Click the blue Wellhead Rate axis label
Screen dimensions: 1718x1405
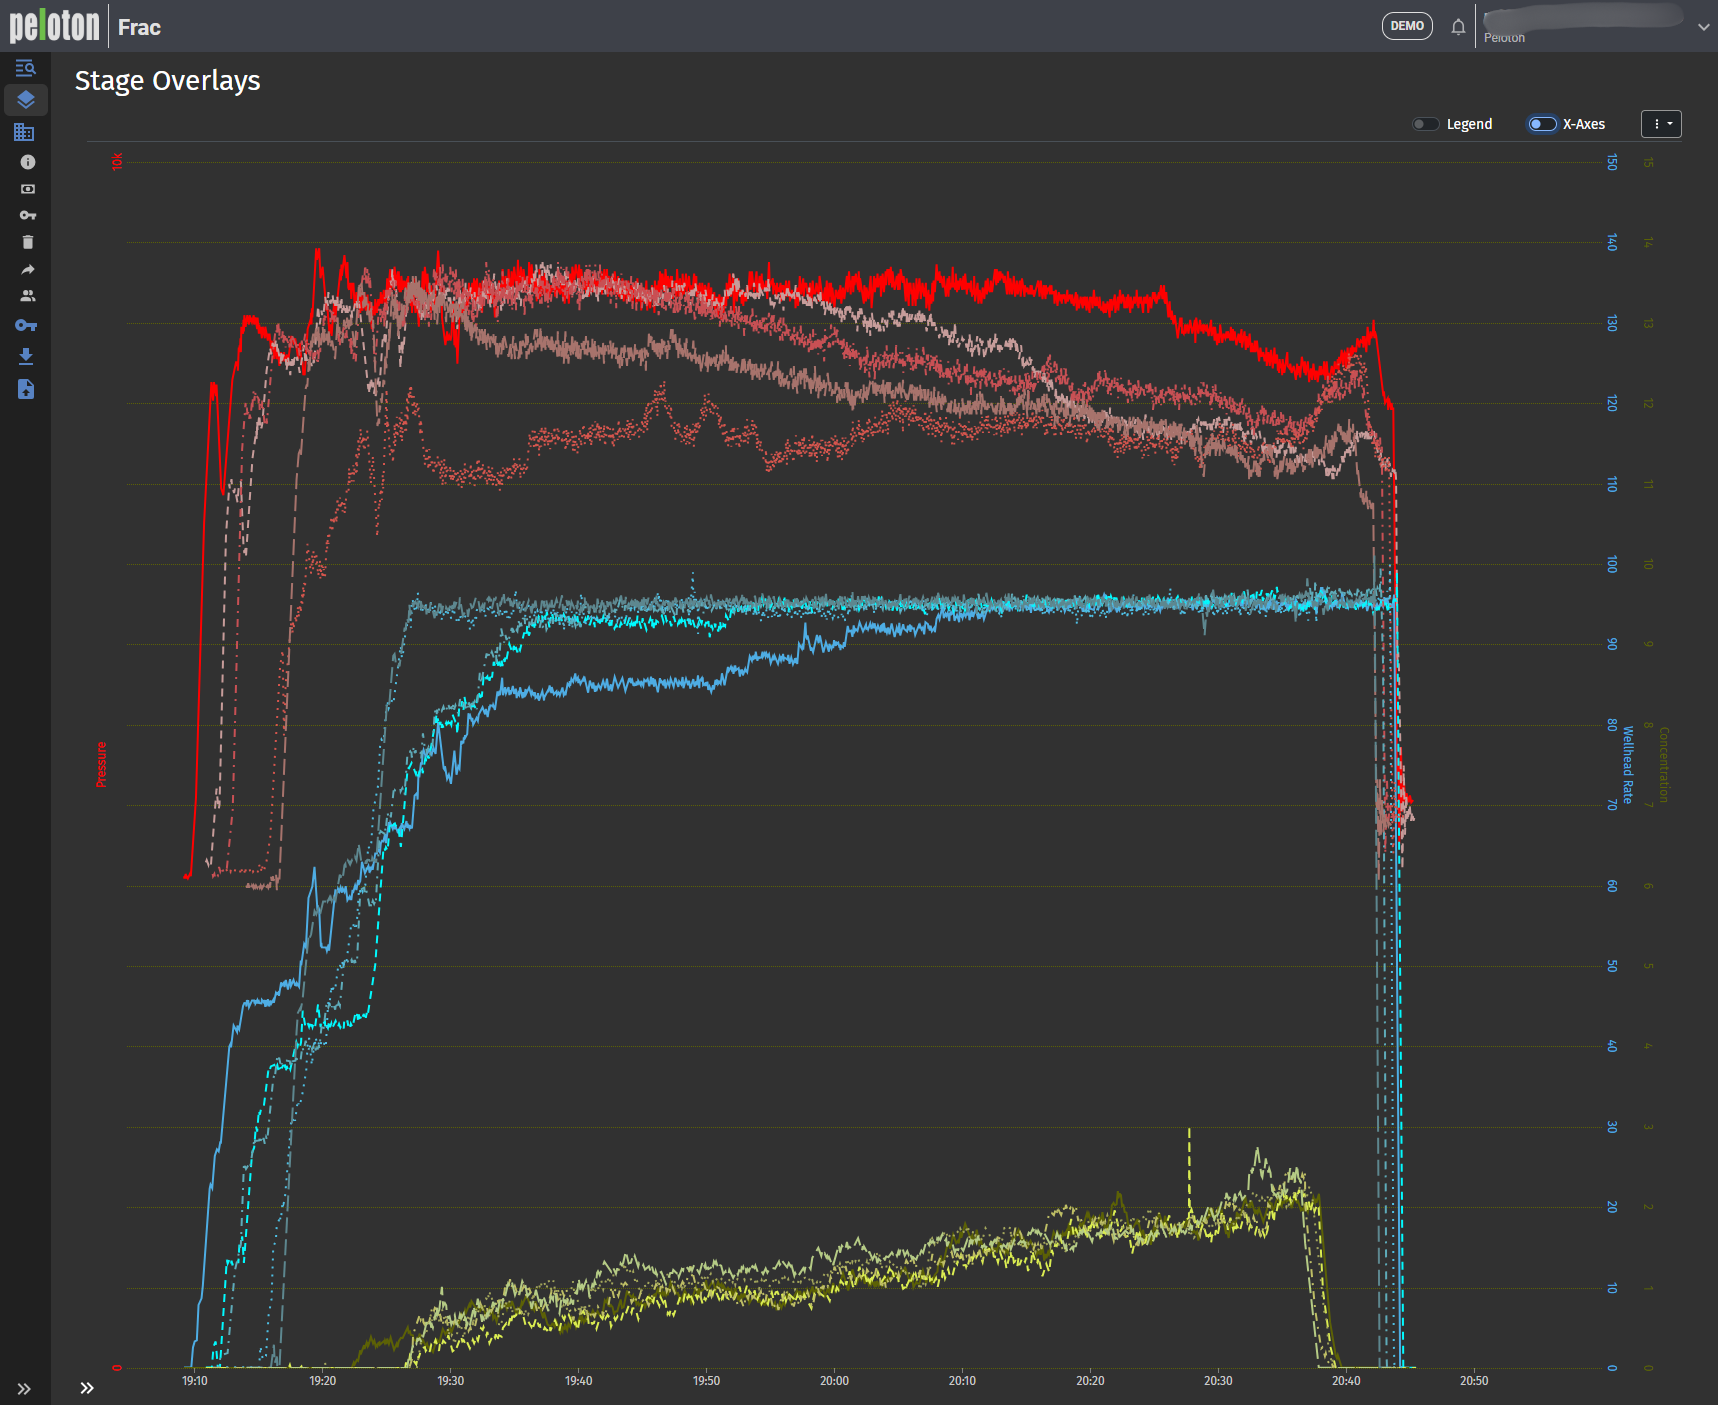(1627, 765)
